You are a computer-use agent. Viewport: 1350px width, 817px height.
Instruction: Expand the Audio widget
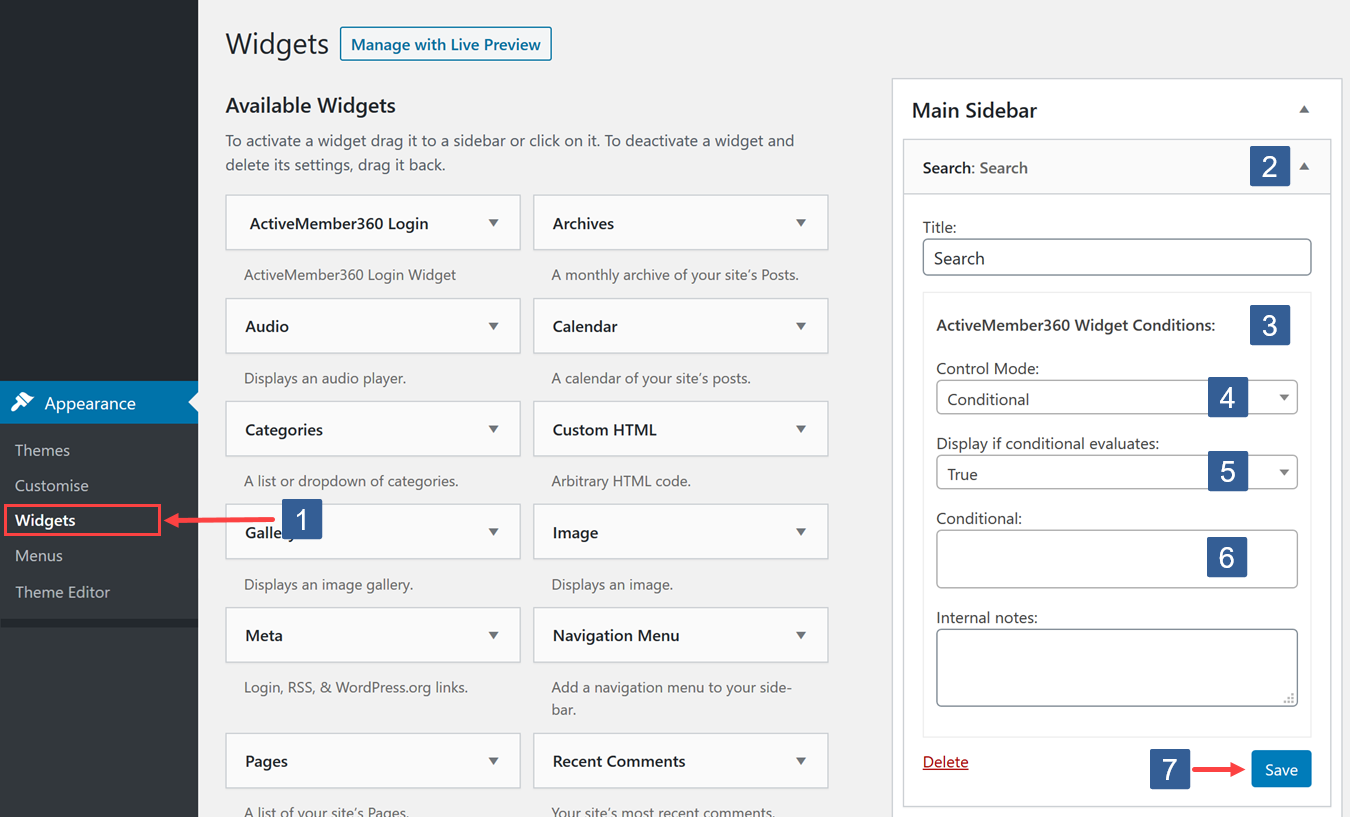(493, 326)
